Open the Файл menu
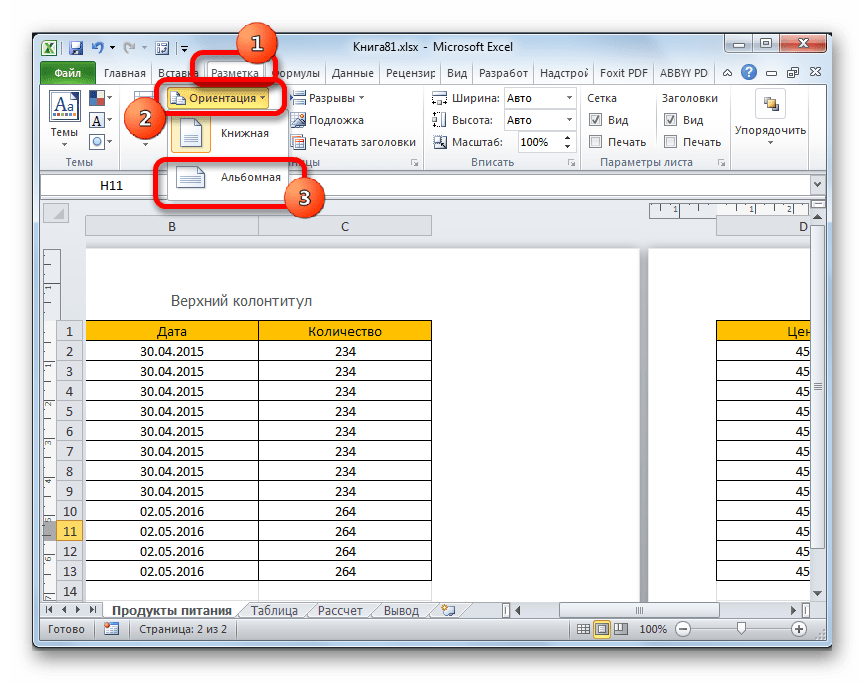Screen dimensions: 864x683 (63, 72)
